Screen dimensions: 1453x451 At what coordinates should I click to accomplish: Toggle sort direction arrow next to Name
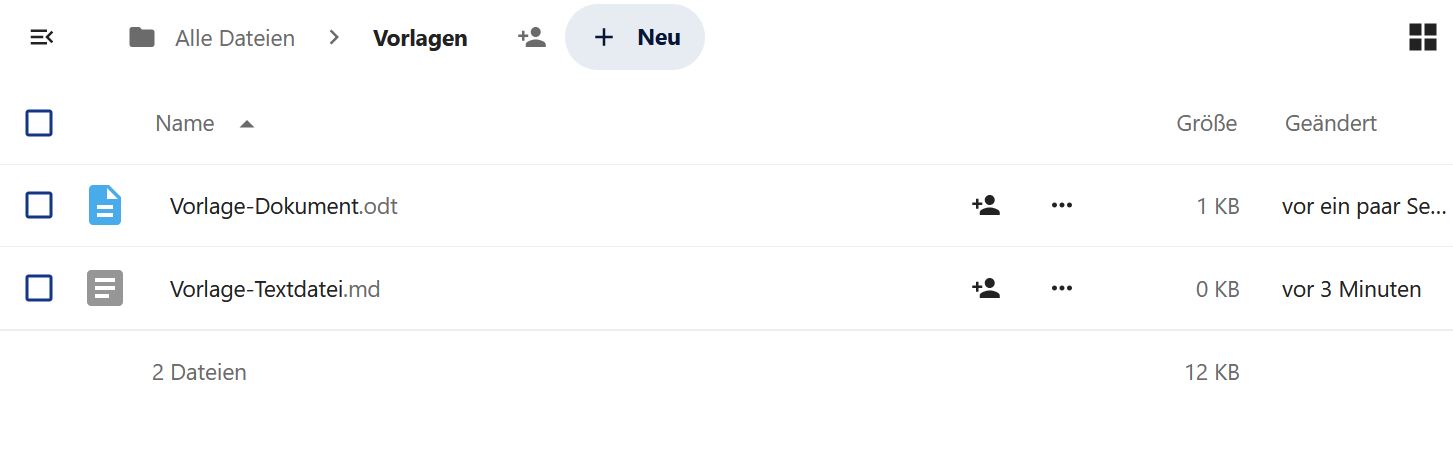[x=247, y=124]
